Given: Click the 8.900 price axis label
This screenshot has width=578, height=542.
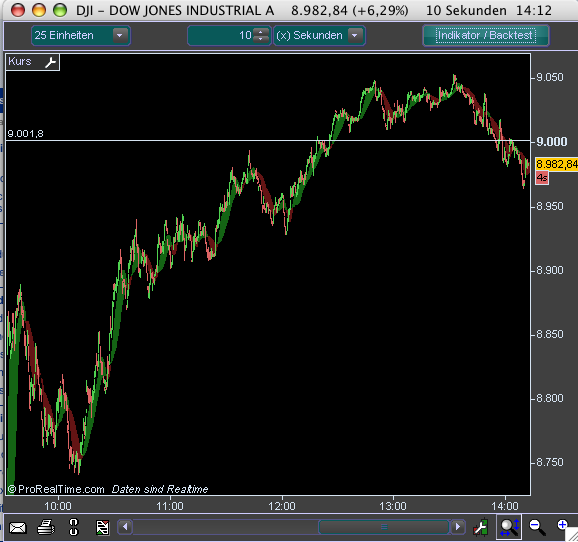Looking at the screenshot, I should [x=550, y=270].
